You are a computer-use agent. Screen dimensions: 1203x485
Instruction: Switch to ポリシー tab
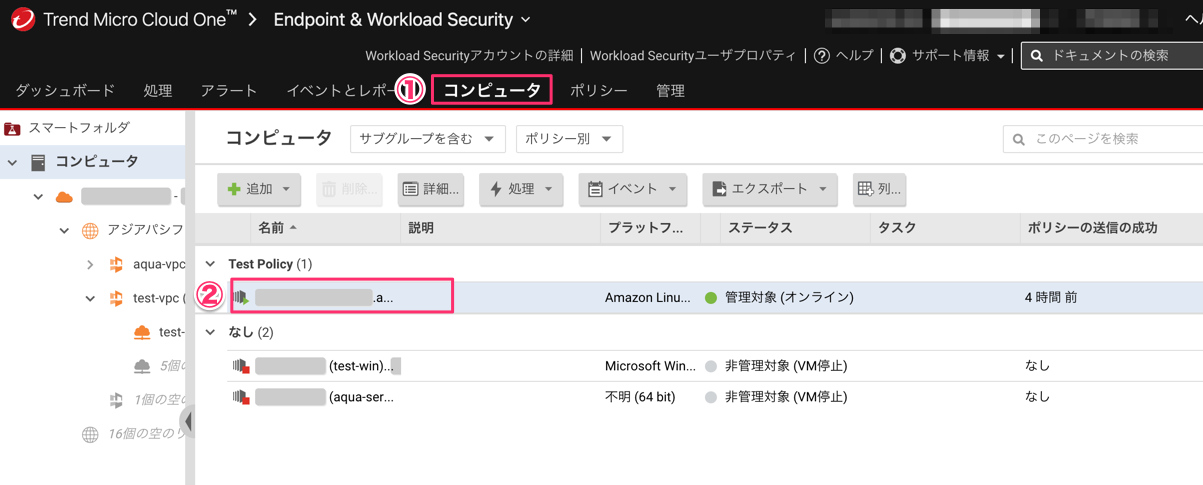pos(598,90)
